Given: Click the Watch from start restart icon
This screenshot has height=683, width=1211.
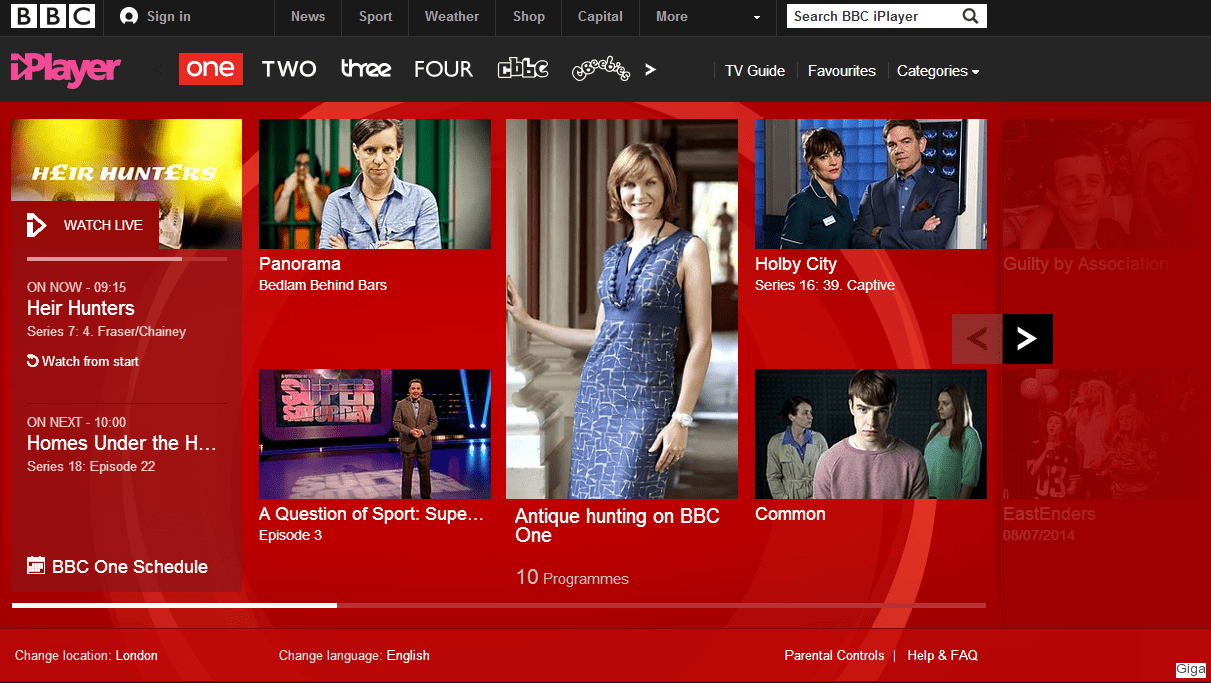Looking at the screenshot, I should tap(32, 361).
